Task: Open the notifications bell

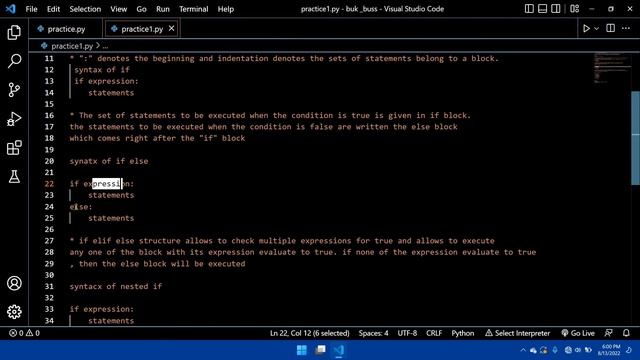Action: [x=626, y=333]
